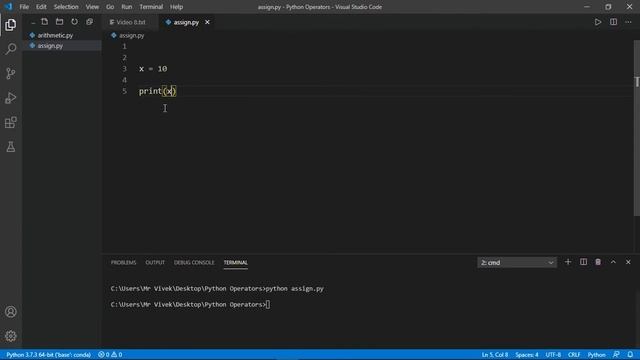Open the File menu
640x360 pixels.
(x=24, y=7)
